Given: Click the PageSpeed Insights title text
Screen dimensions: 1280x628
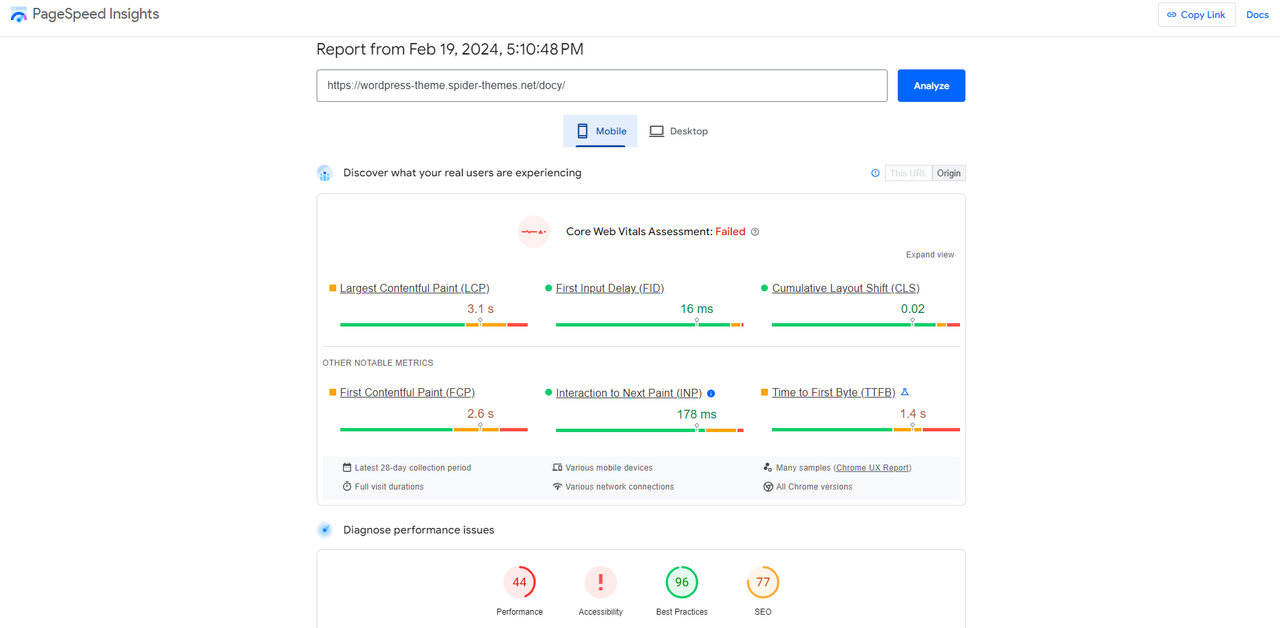Looking at the screenshot, I should [96, 15].
